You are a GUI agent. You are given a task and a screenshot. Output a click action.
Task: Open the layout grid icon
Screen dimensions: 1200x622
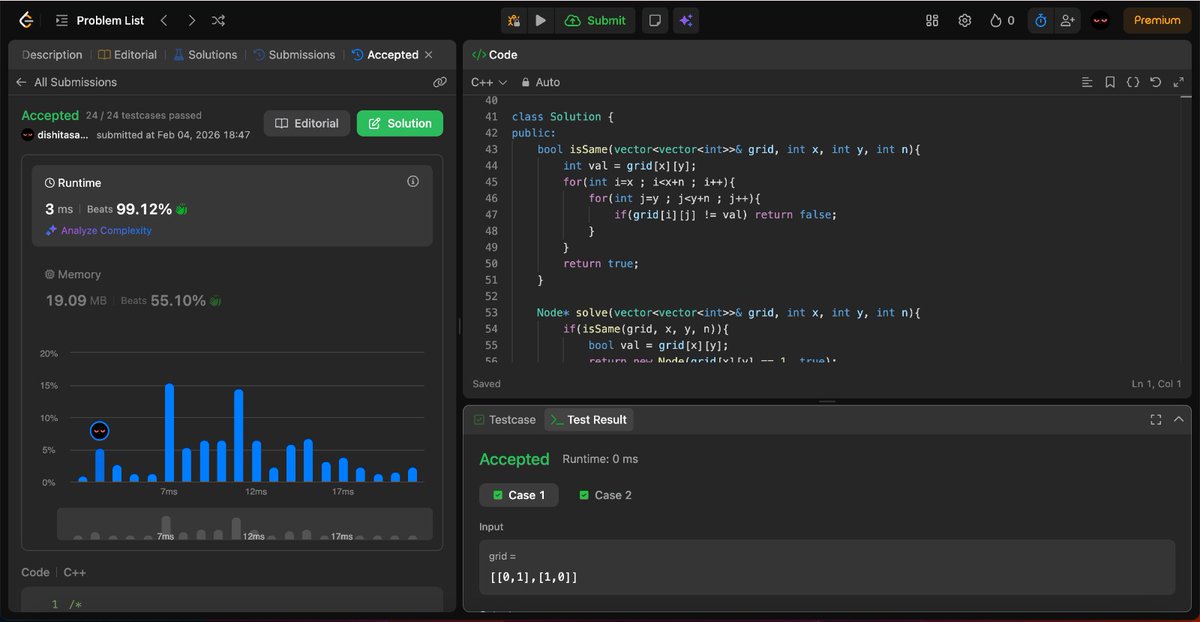click(932, 20)
